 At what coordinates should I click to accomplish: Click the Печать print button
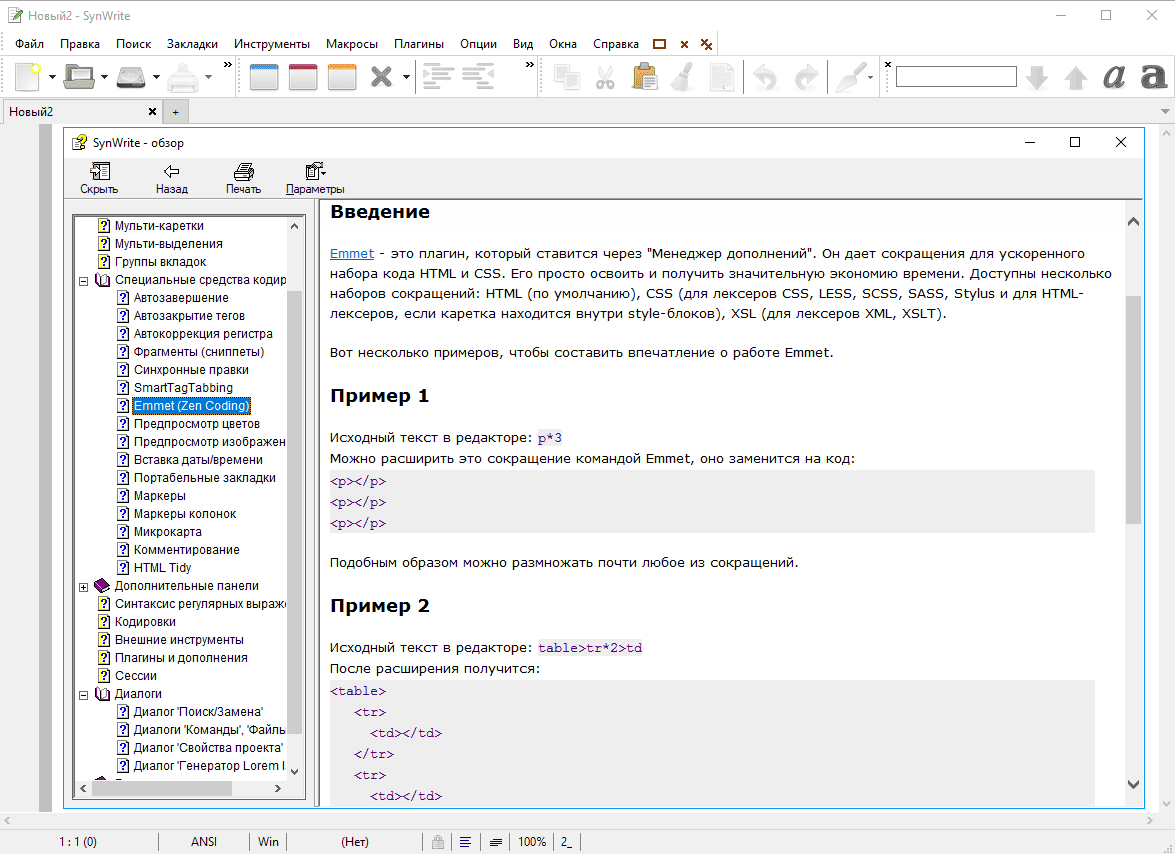pyautogui.click(x=244, y=178)
